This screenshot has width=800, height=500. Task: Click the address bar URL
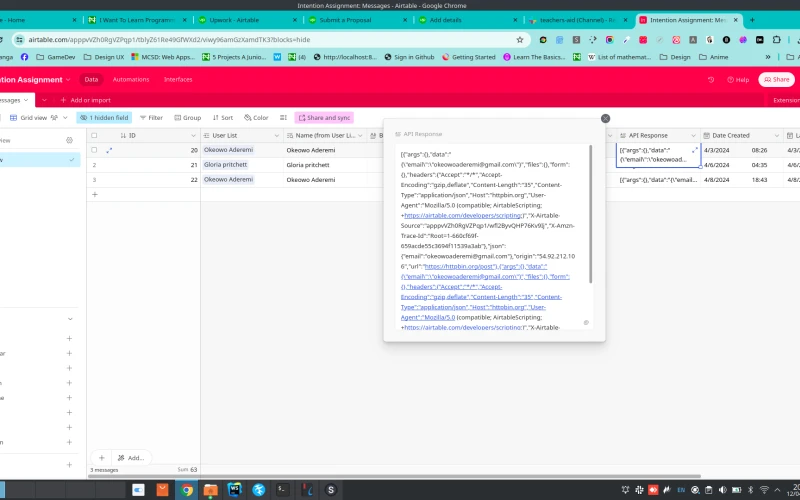[169, 40]
